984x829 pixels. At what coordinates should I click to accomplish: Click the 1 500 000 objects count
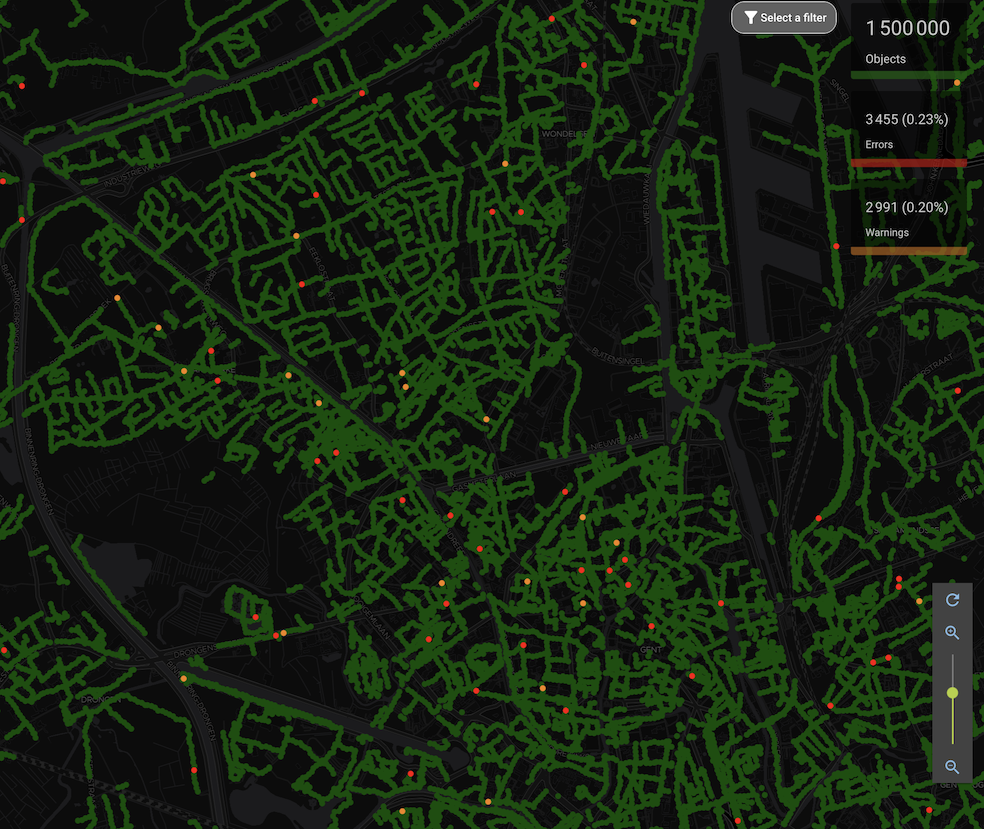[907, 29]
